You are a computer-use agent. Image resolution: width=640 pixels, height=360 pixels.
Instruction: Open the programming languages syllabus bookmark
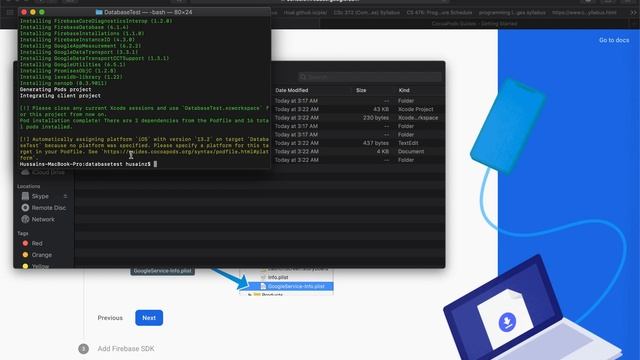[x=512, y=13]
